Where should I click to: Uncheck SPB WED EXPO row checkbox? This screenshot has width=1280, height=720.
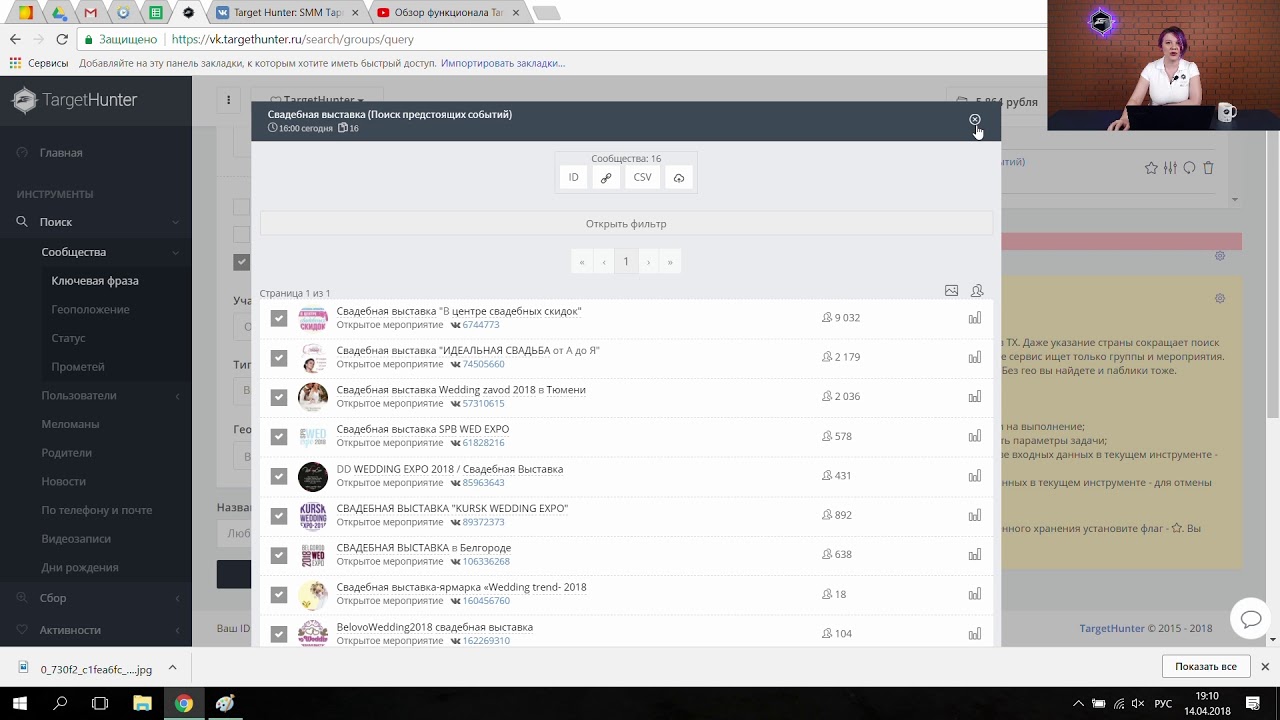click(279, 436)
